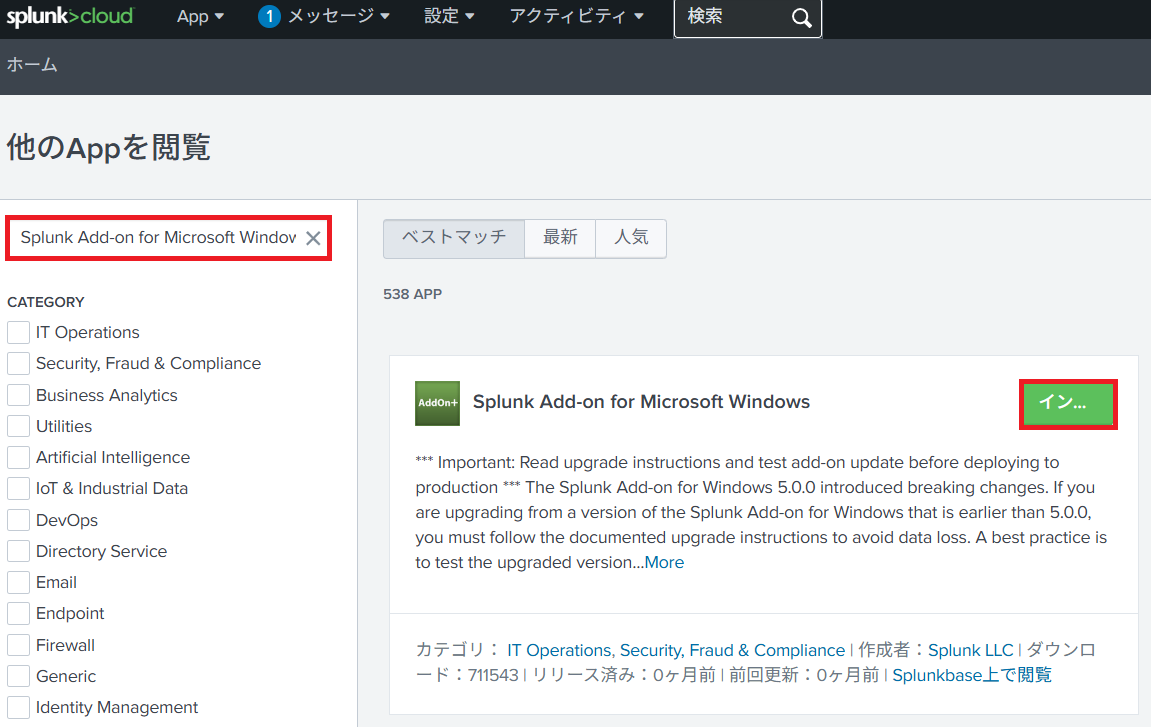Click the search magnifier icon

point(801,18)
